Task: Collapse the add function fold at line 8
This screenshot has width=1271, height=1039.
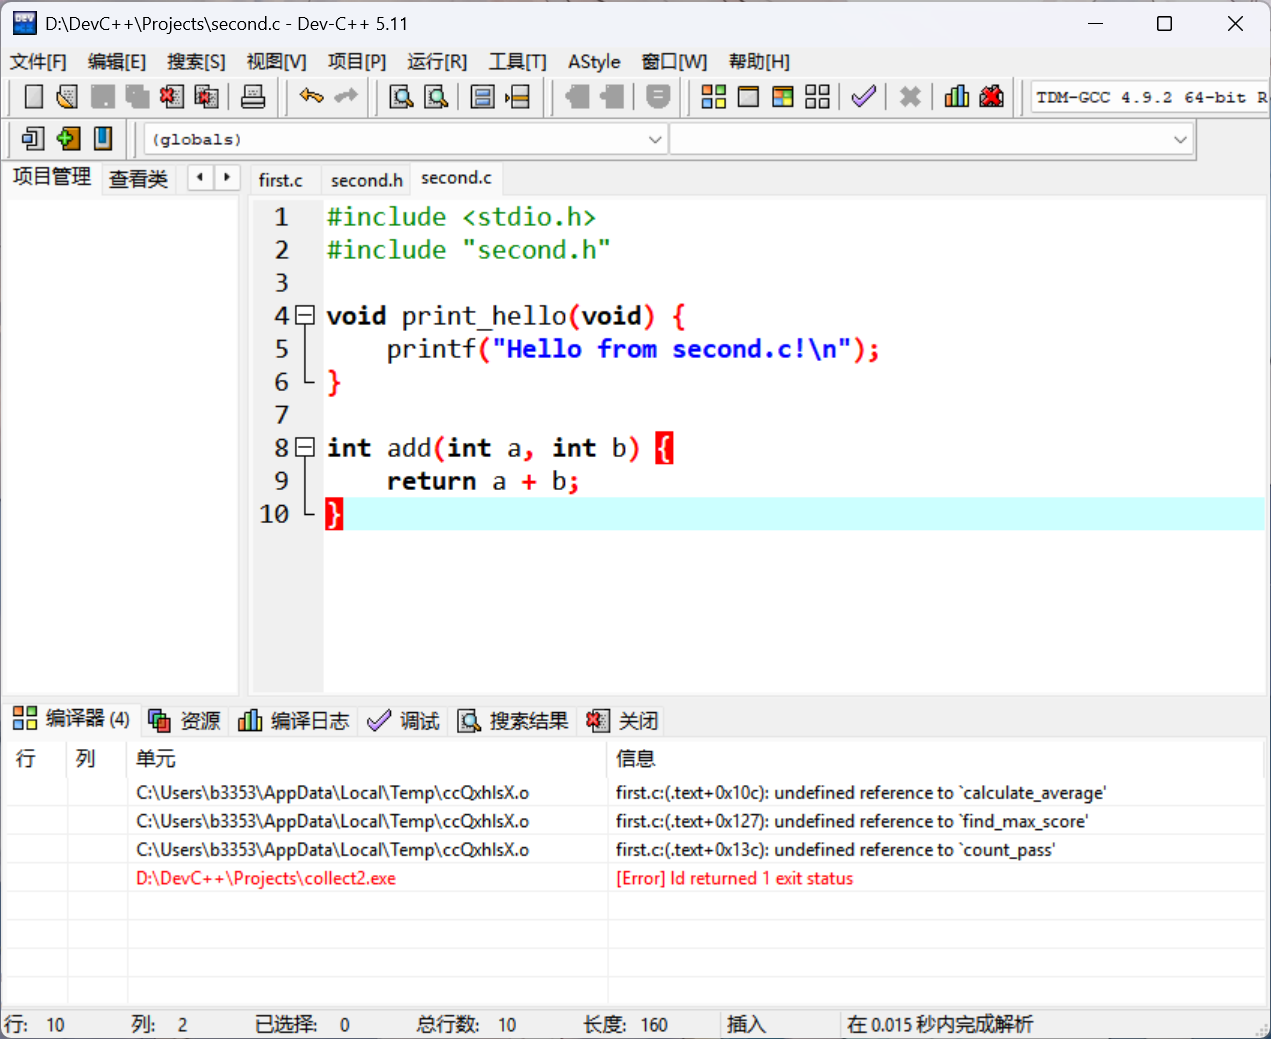Action: 305,447
